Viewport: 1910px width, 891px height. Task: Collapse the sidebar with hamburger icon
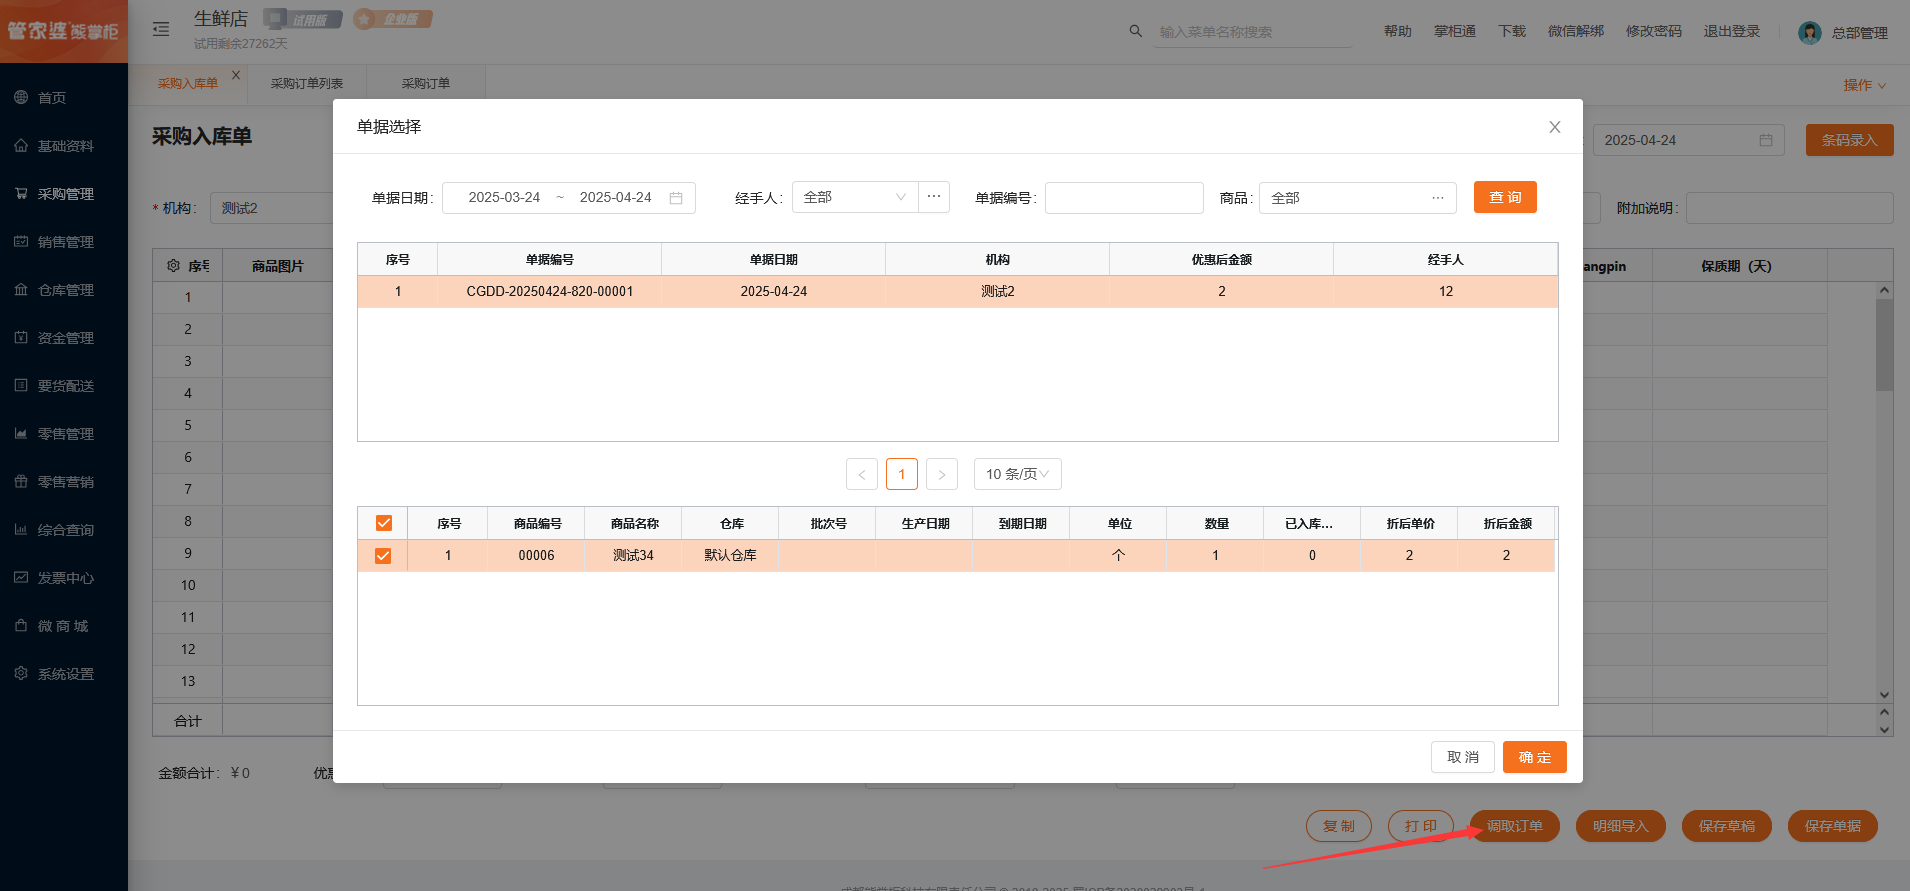coord(161,30)
